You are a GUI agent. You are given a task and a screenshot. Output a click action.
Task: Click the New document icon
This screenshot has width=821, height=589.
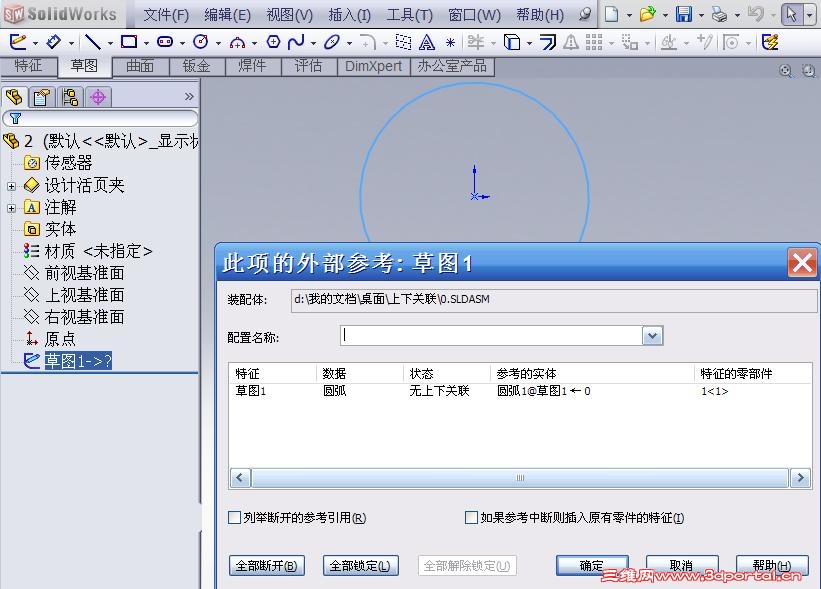coord(612,14)
